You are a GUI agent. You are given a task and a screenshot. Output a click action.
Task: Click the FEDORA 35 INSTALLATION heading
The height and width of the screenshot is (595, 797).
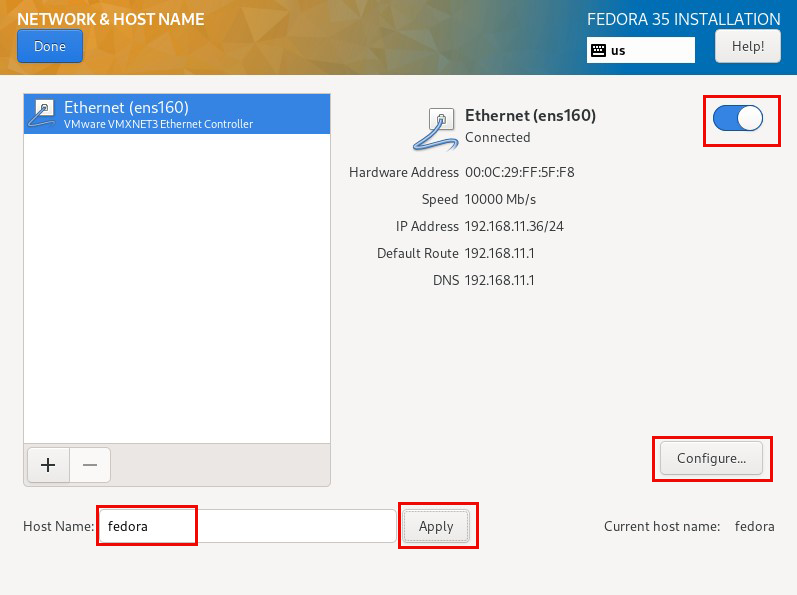coord(684,19)
